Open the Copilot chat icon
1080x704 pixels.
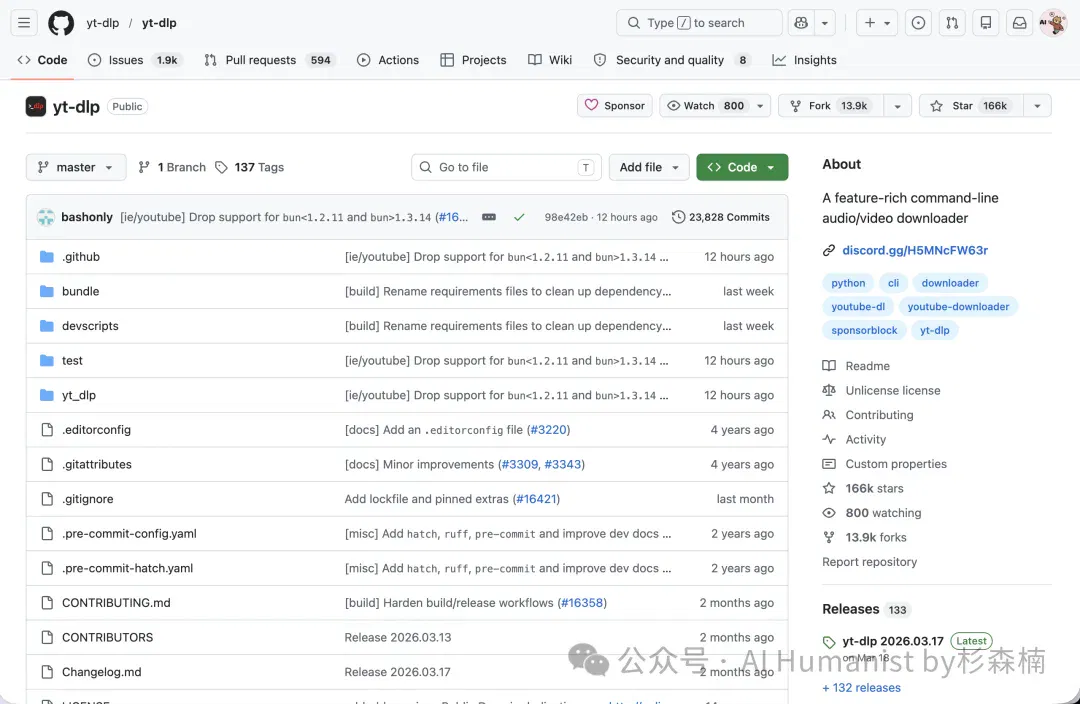(x=801, y=23)
